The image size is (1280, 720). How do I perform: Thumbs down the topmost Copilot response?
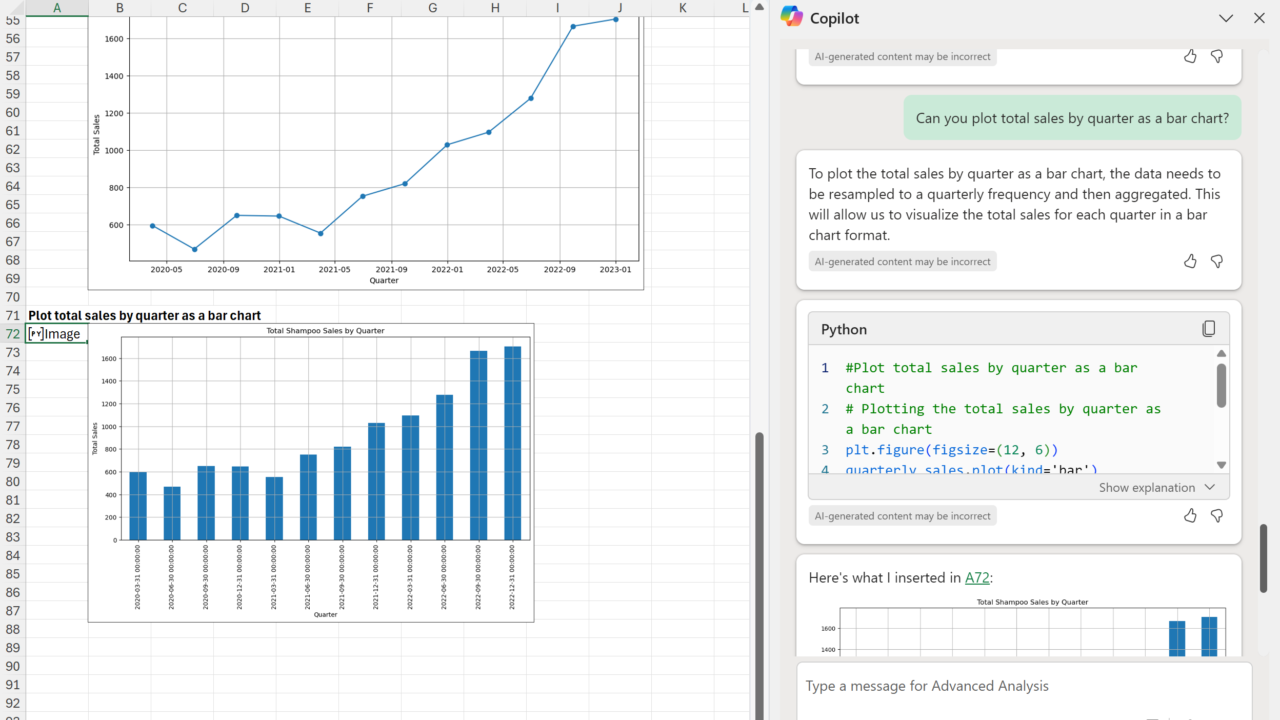[1217, 56]
